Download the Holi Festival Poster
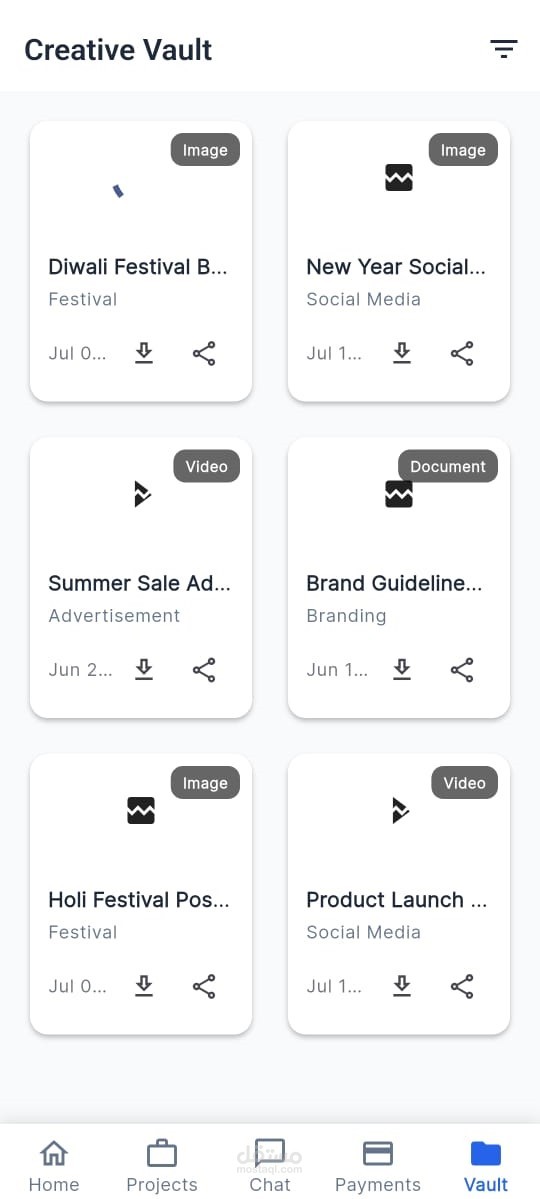Screen dimensions: 540x1199 [x=144, y=986]
